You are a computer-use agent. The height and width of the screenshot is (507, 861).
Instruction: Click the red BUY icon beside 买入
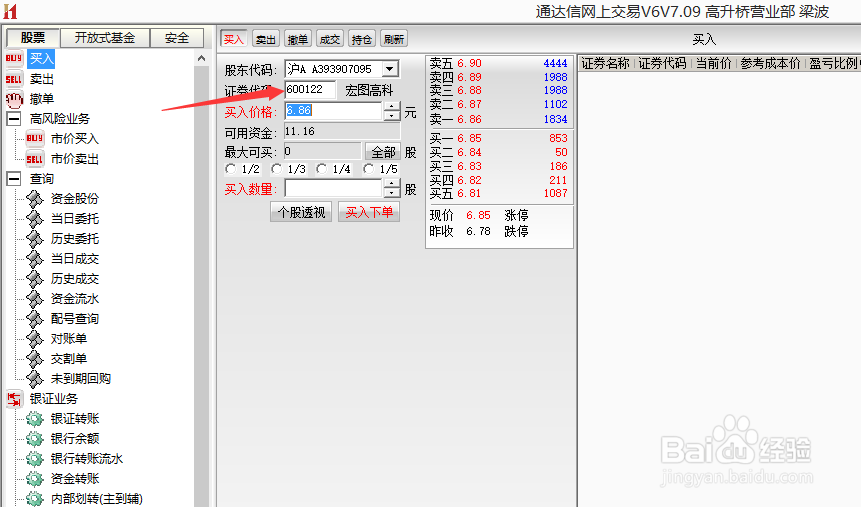14,59
